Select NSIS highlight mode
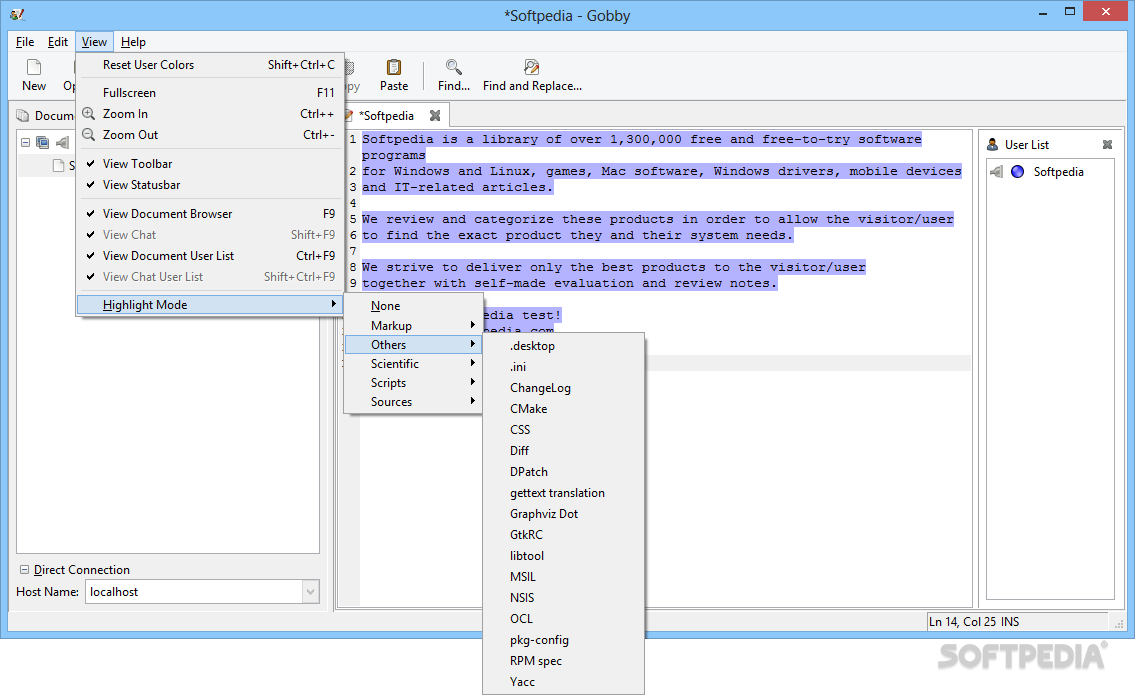The width and height of the screenshot is (1135, 695). point(563,598)
